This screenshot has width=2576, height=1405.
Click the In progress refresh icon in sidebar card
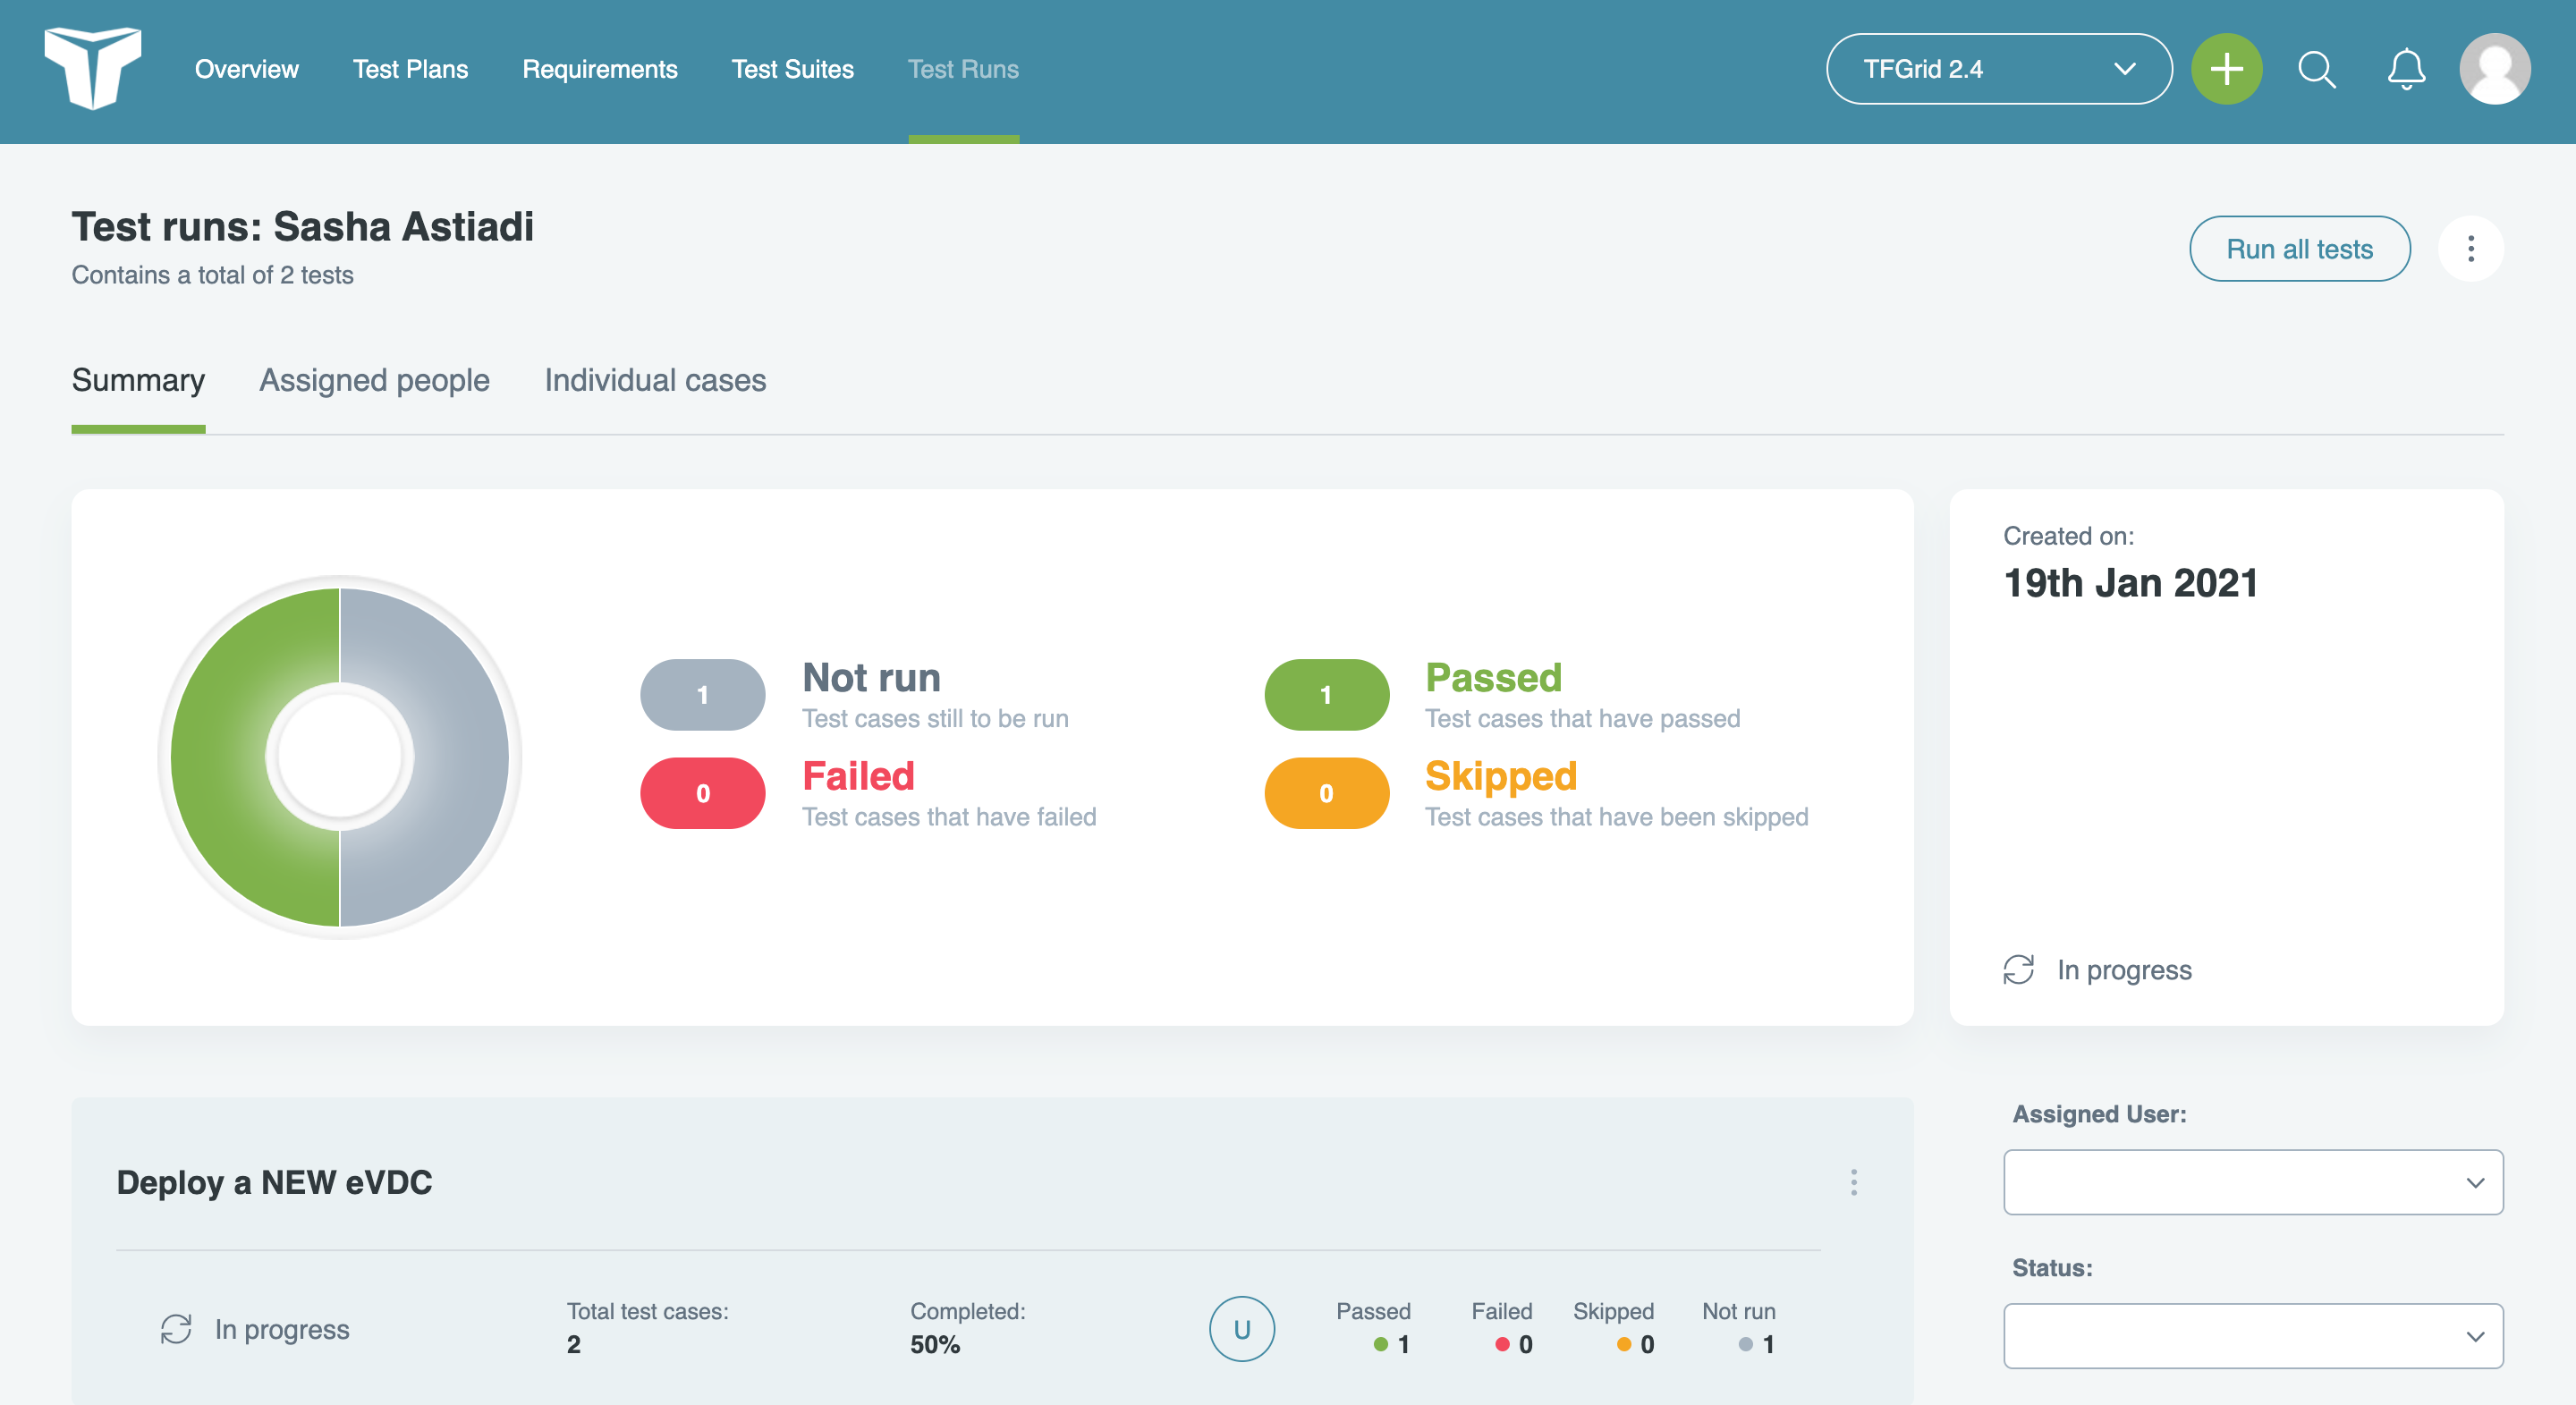pos(2018,969)
